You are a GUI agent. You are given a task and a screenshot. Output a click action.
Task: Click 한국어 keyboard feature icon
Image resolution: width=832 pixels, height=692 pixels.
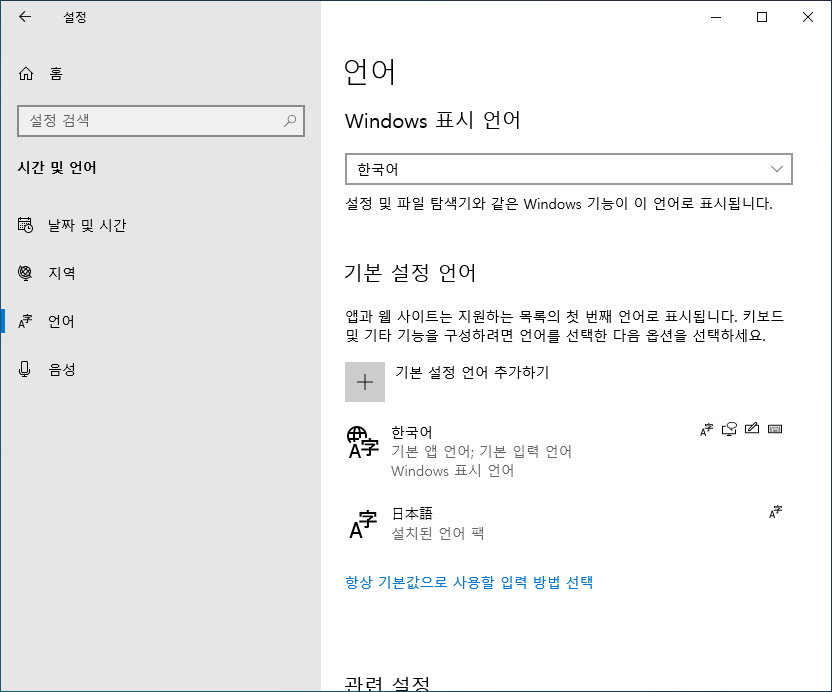coord(775,429)
